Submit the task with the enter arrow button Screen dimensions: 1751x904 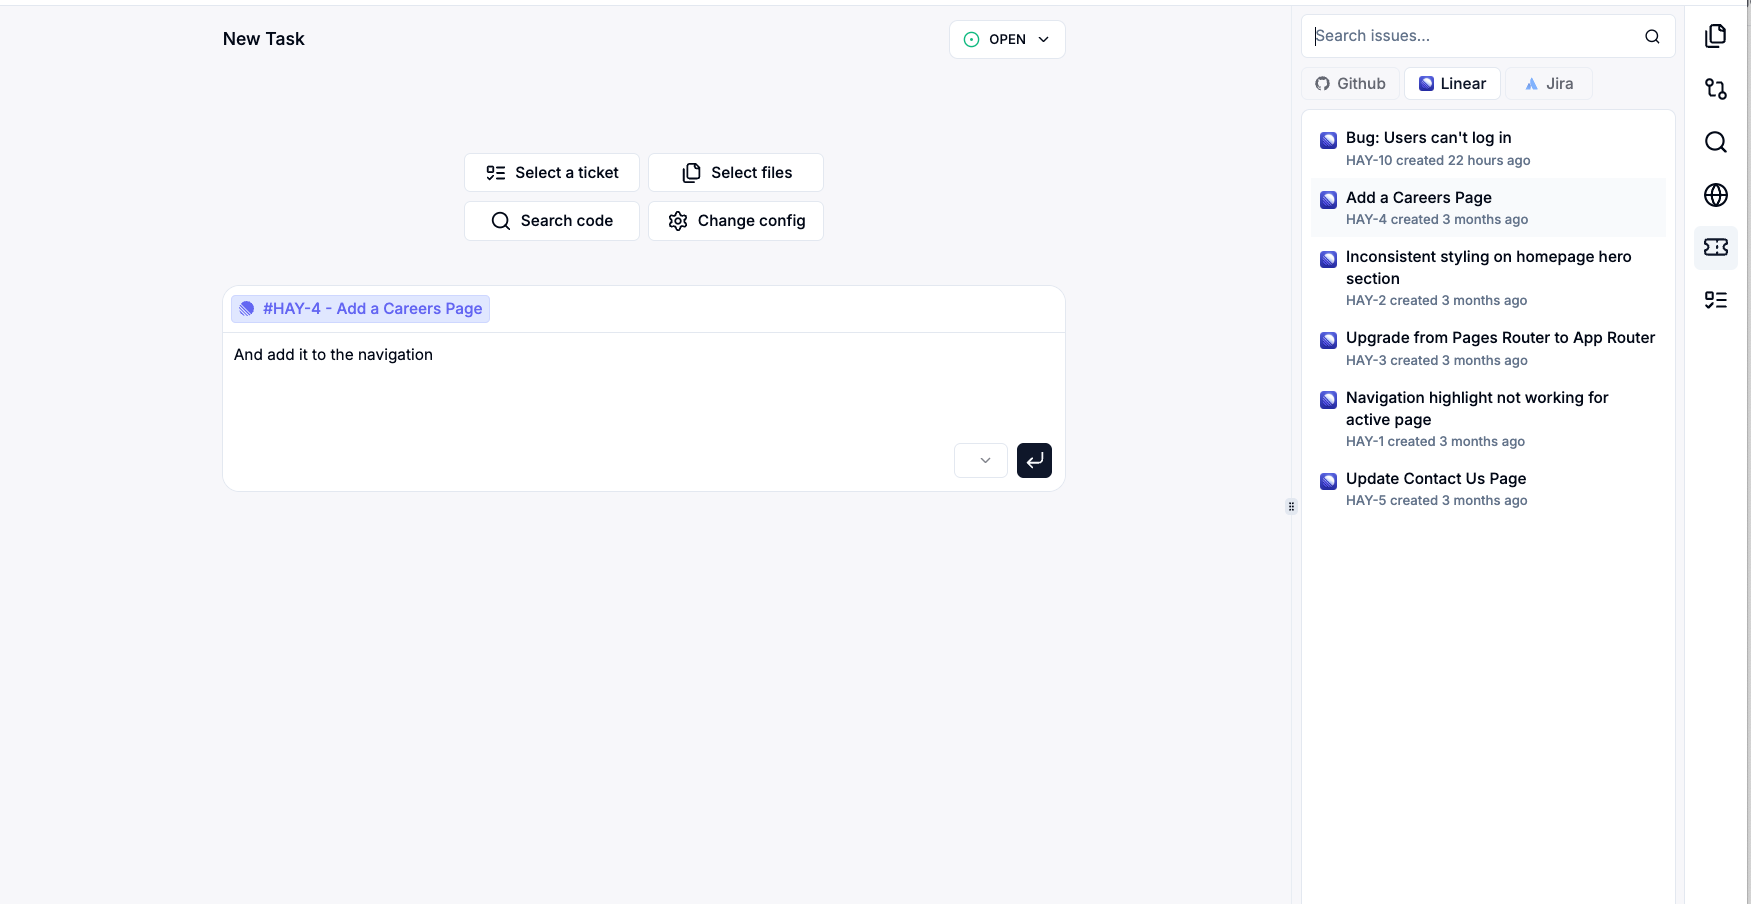(1034, 461)
